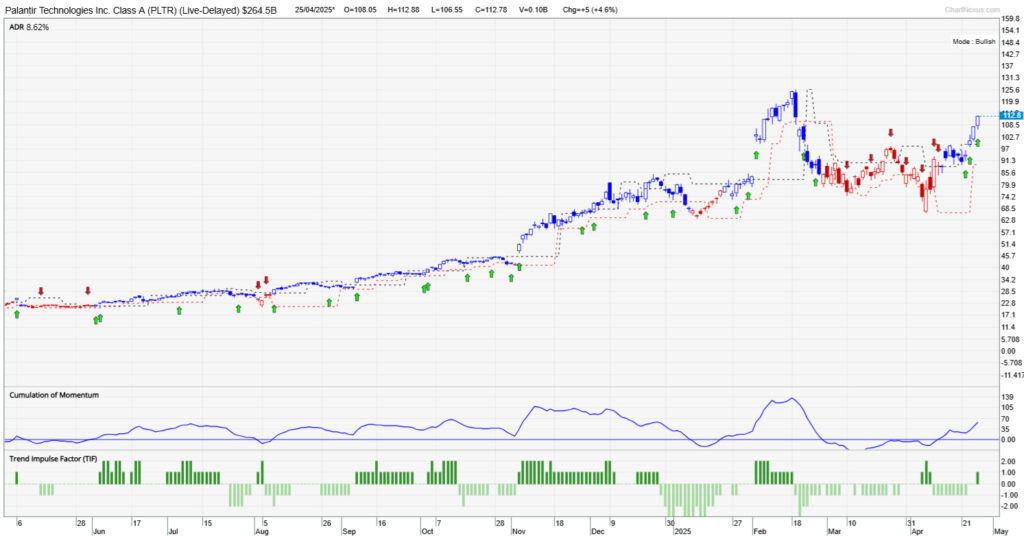Click the 57.1 price axis label
The image size is (1024, 536).
click(1009, 232)
